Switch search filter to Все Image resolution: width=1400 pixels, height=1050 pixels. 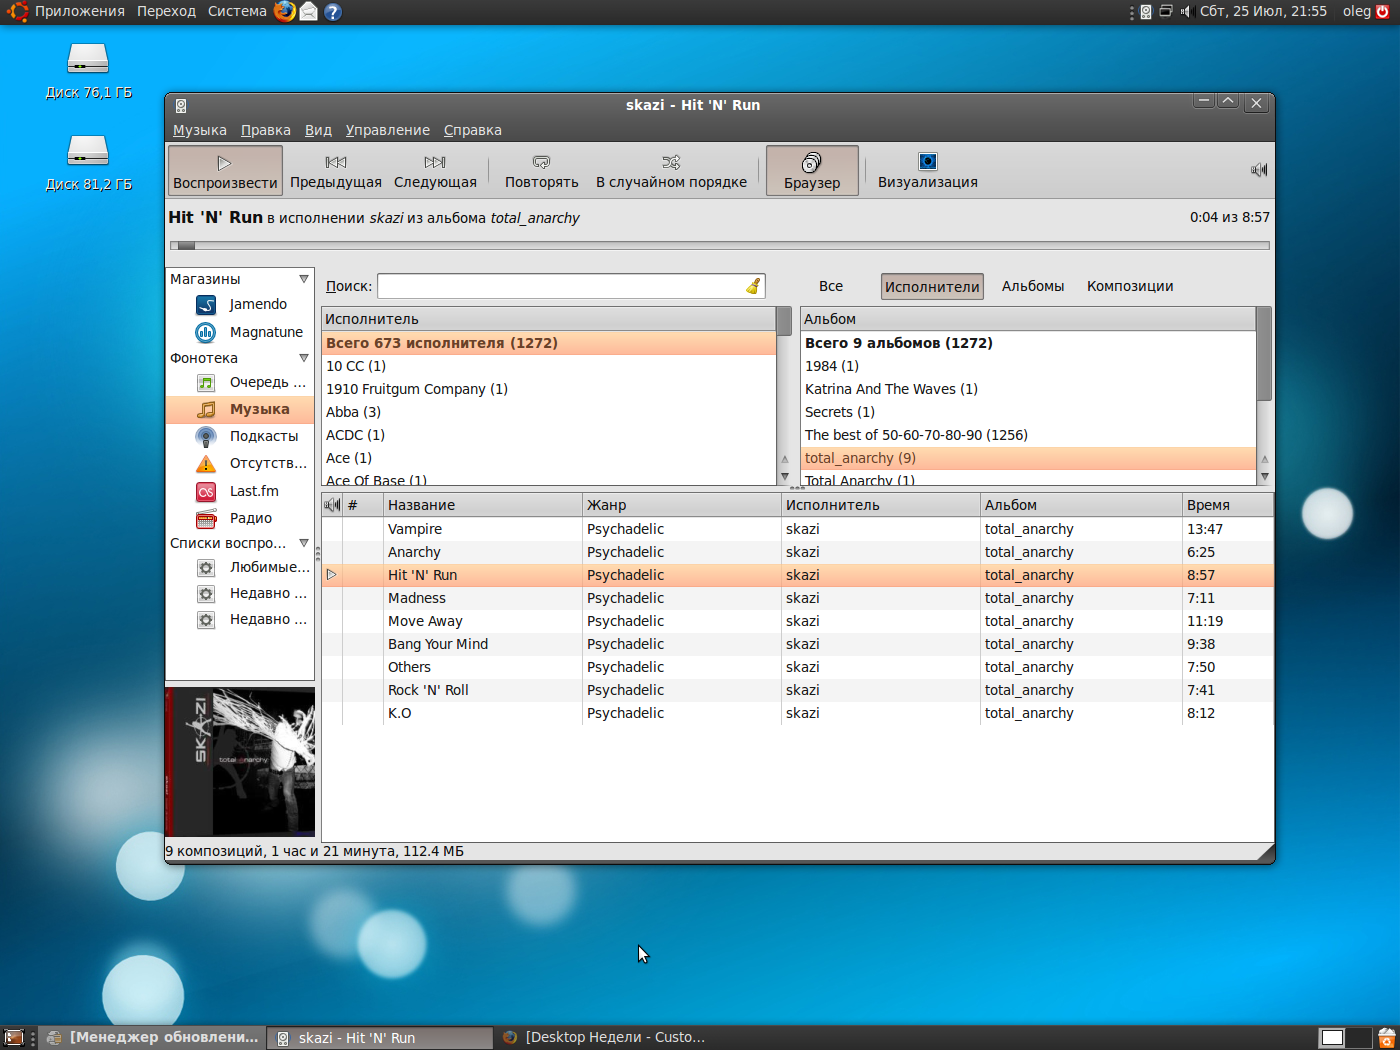(x=831, y=286)
